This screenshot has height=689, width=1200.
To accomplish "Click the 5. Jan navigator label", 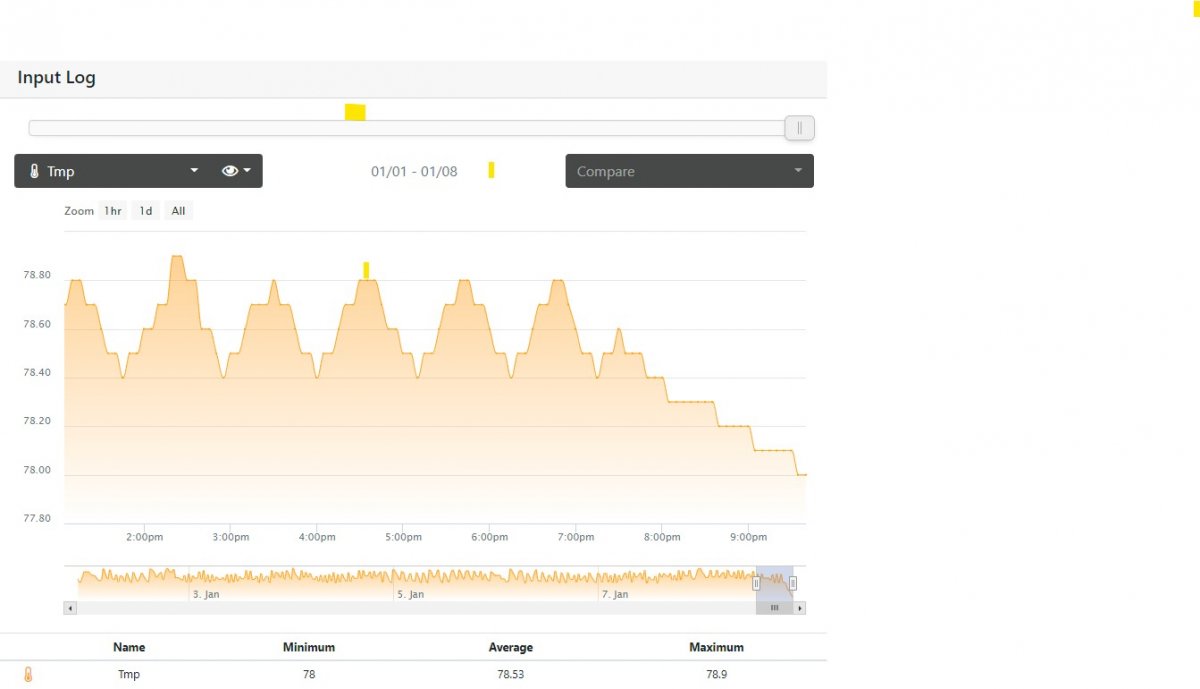I will click(410, 595).
